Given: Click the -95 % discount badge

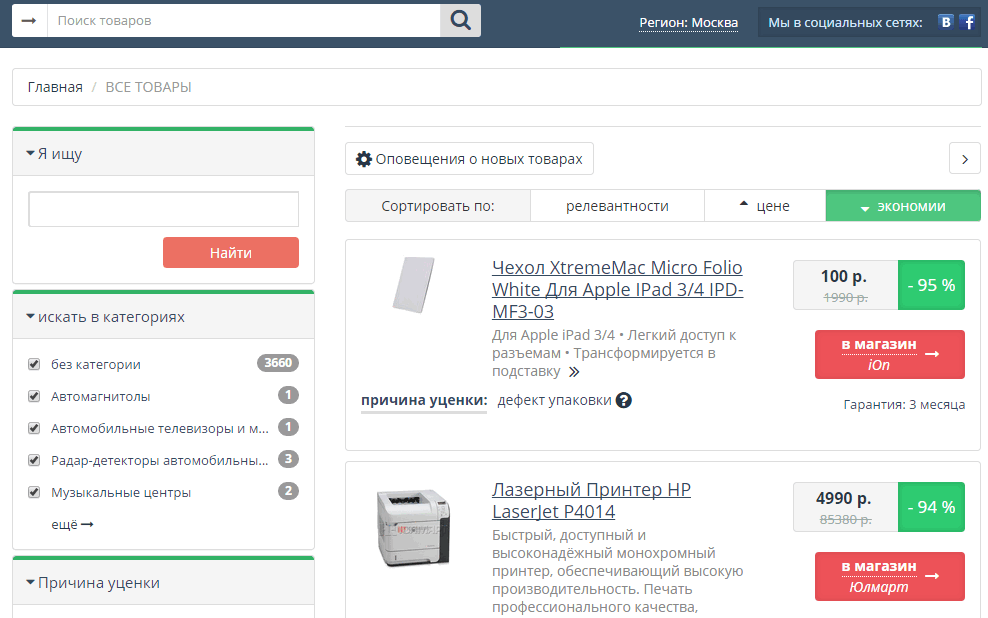Looking at the screenshot, I should click(931, 285).
